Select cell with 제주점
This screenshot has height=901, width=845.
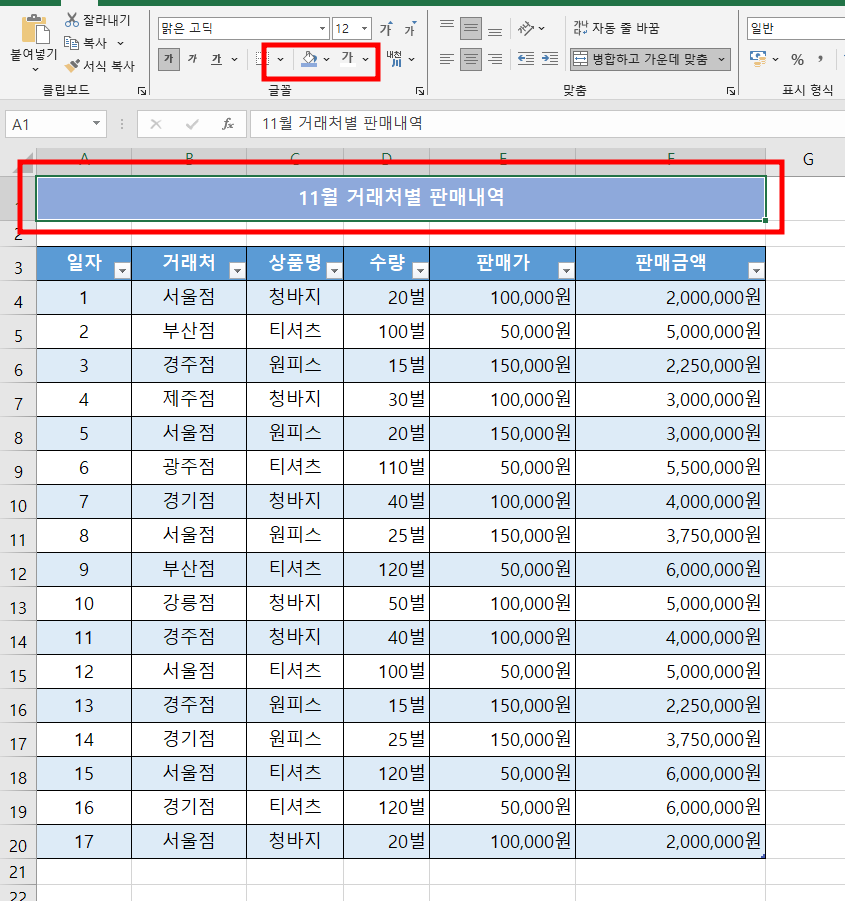[x=189, y=399]
